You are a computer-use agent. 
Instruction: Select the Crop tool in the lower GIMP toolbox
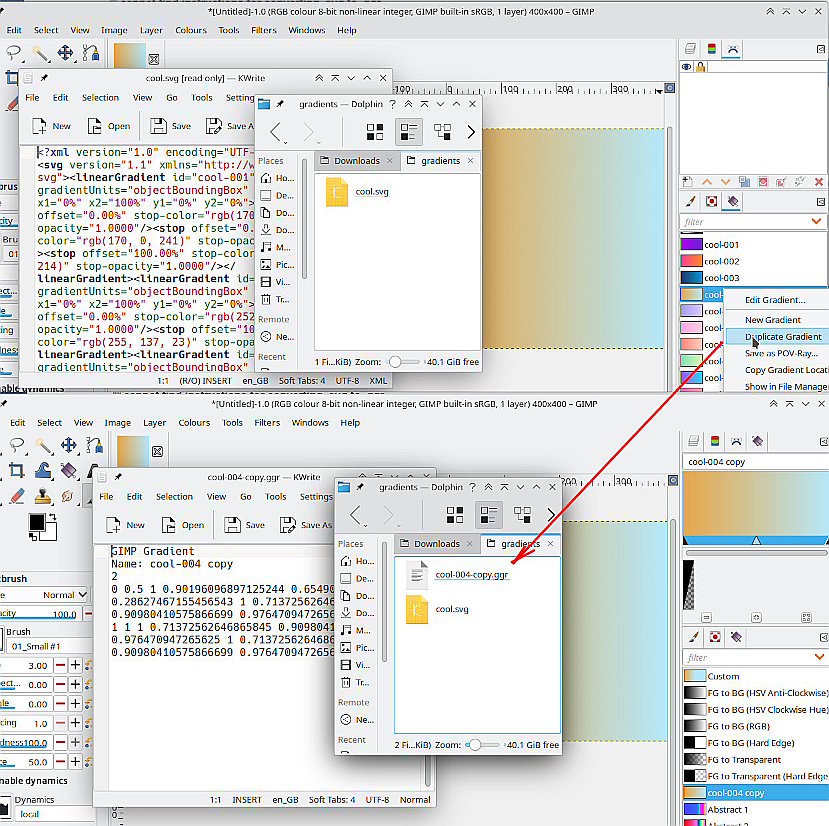coord(16,470)
